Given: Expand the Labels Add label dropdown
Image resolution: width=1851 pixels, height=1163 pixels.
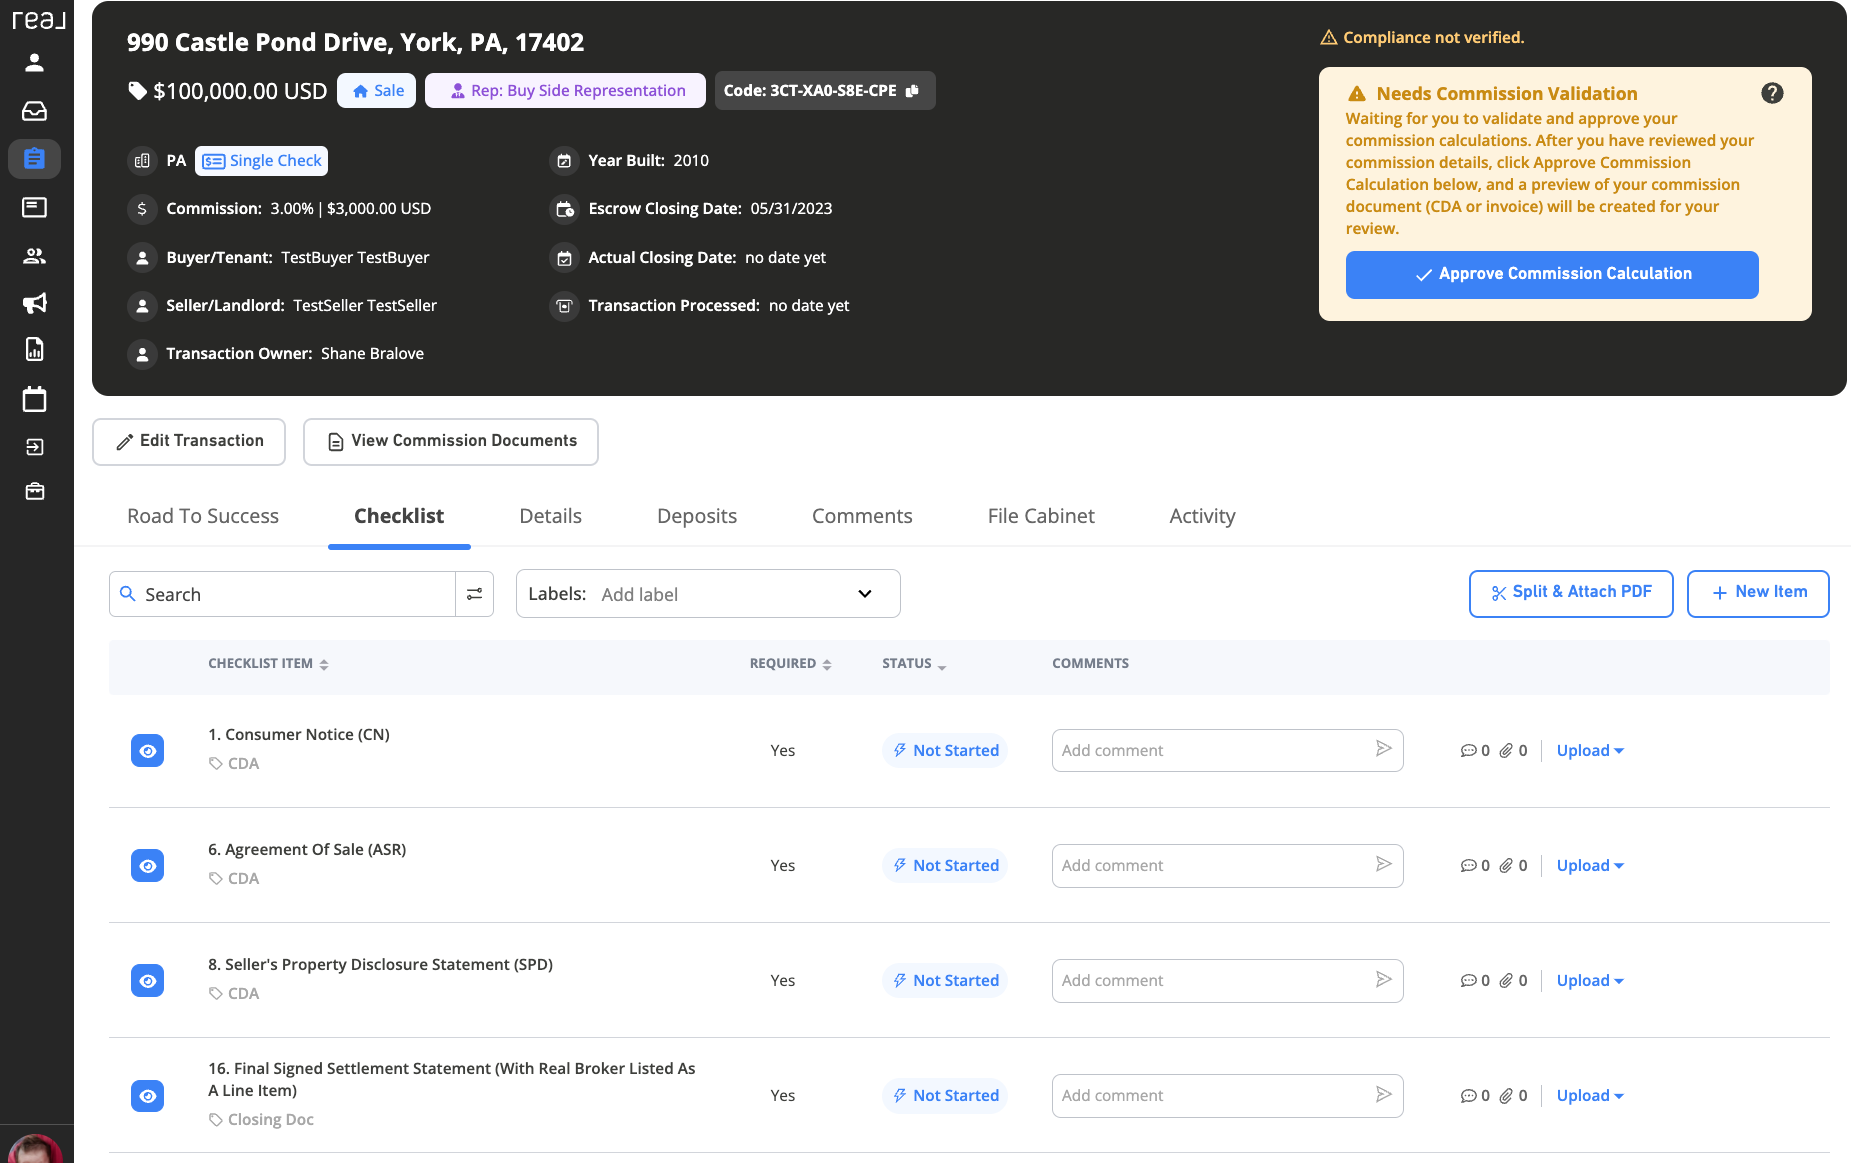Looking at the screenshot, I should (708, 594).
